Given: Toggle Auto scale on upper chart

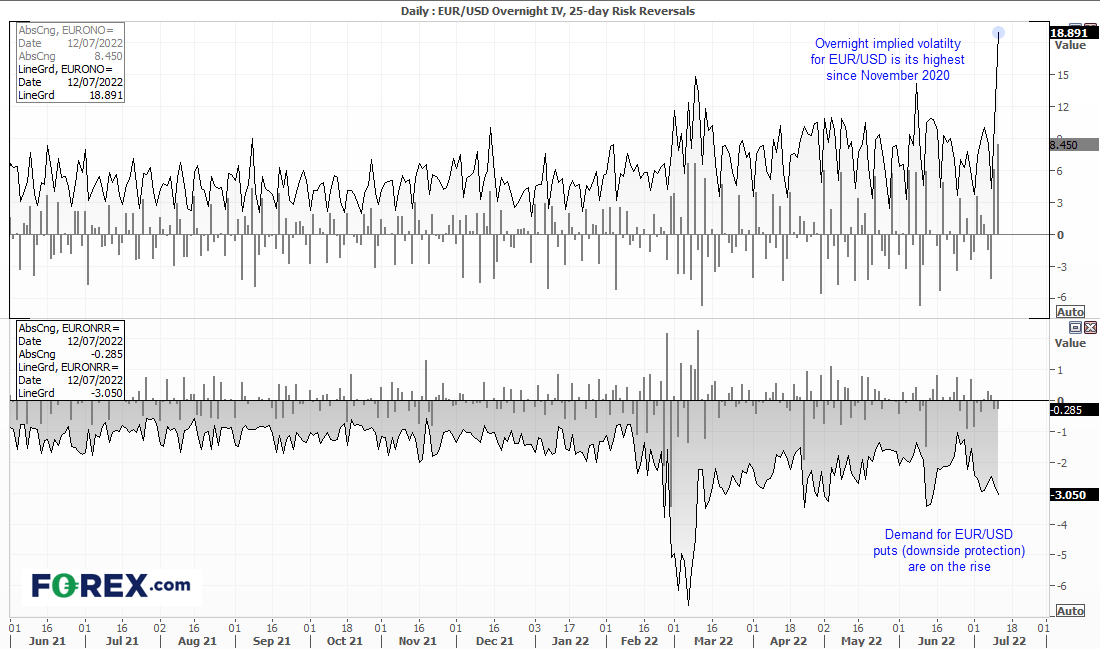Looking at the screenshot, I should (x=1069, y=312).
